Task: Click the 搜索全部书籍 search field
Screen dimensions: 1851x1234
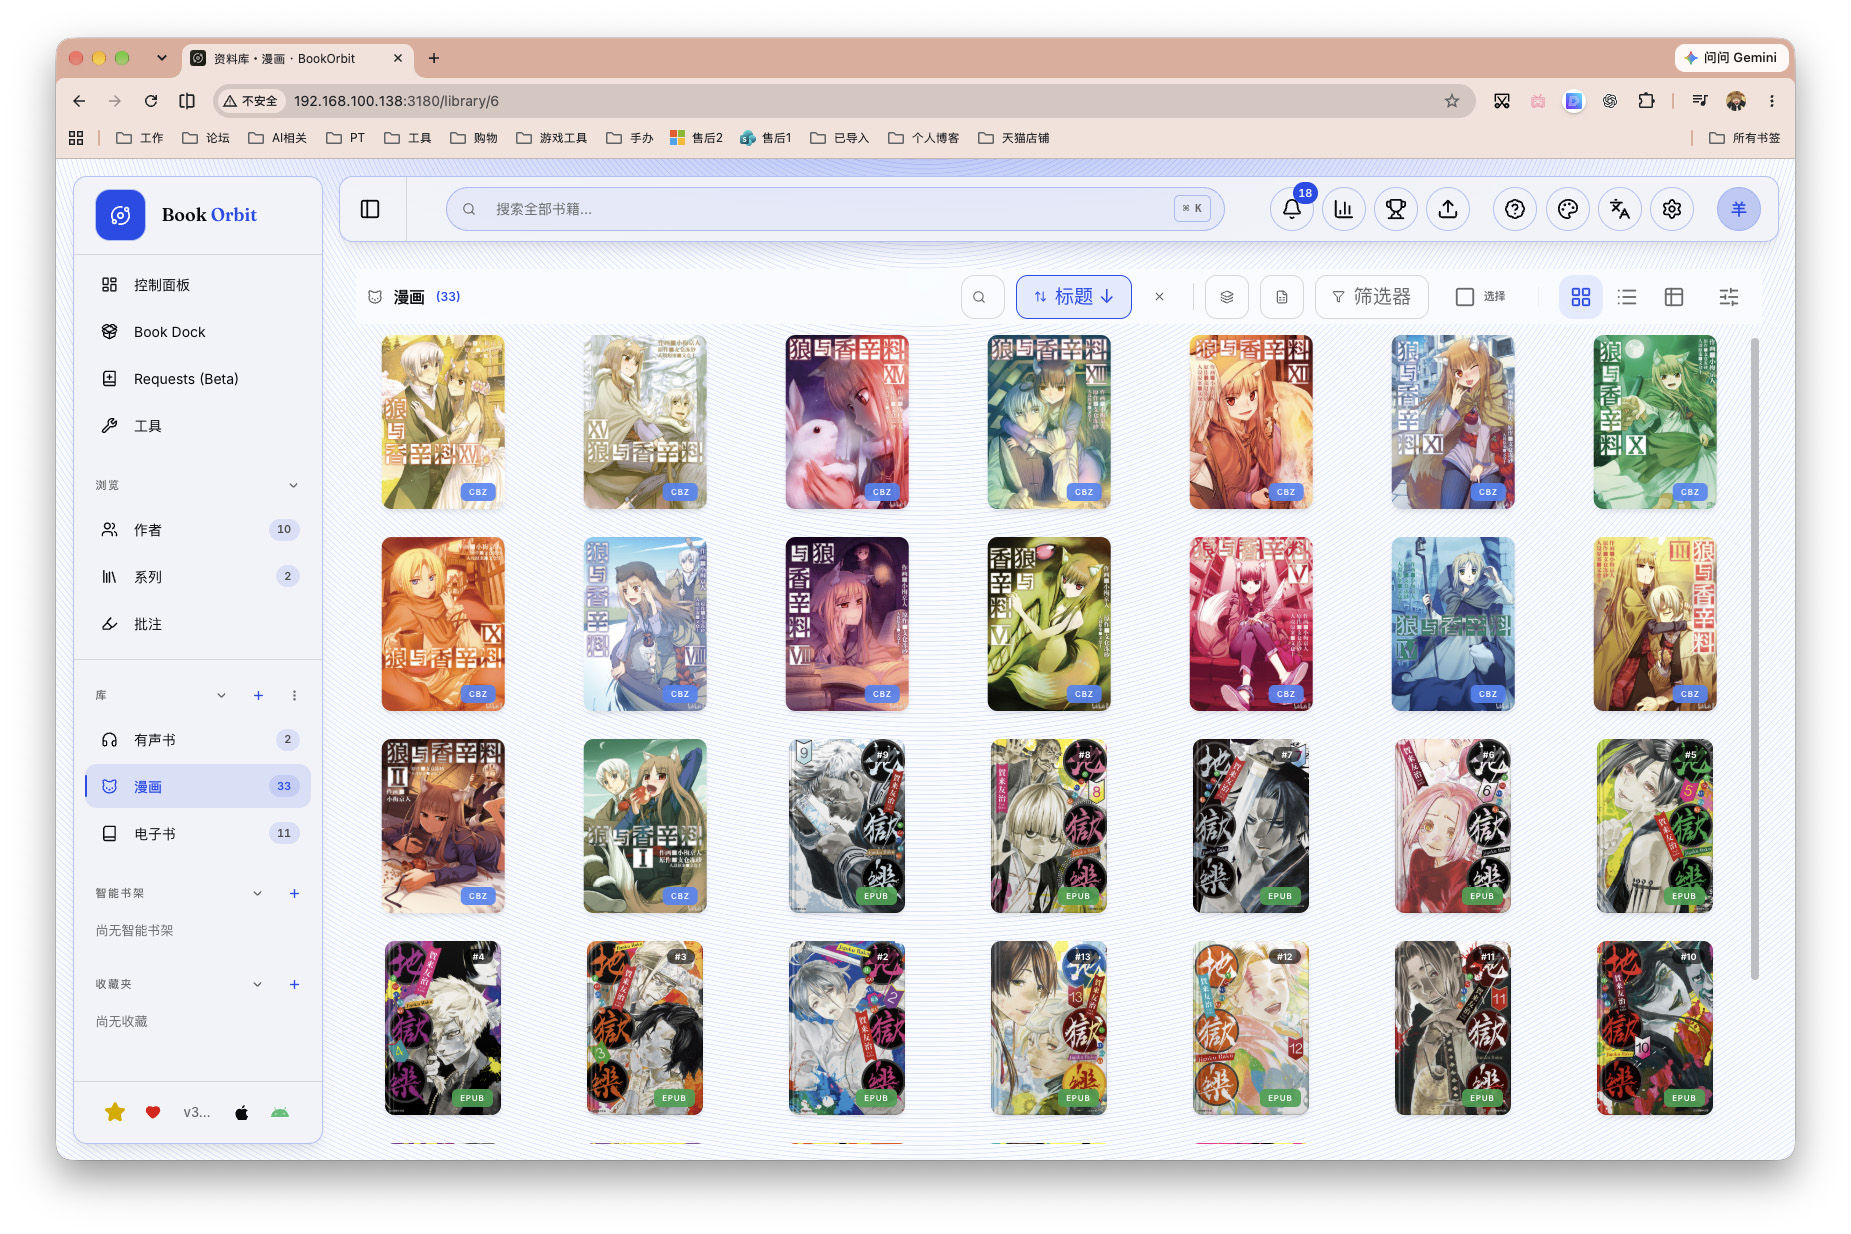Action: (835, 209)
